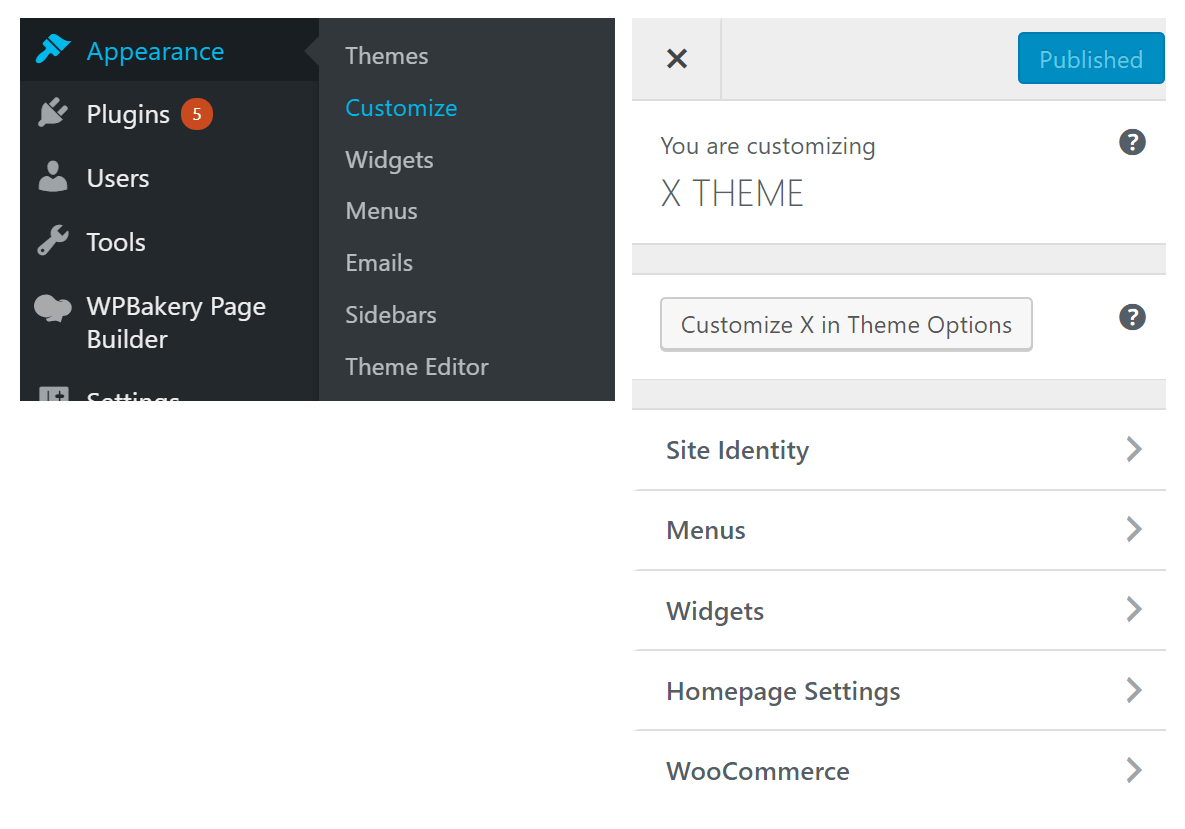Click the help icon beside X THEME
1185x829 pixels.
pos(1131,142)
